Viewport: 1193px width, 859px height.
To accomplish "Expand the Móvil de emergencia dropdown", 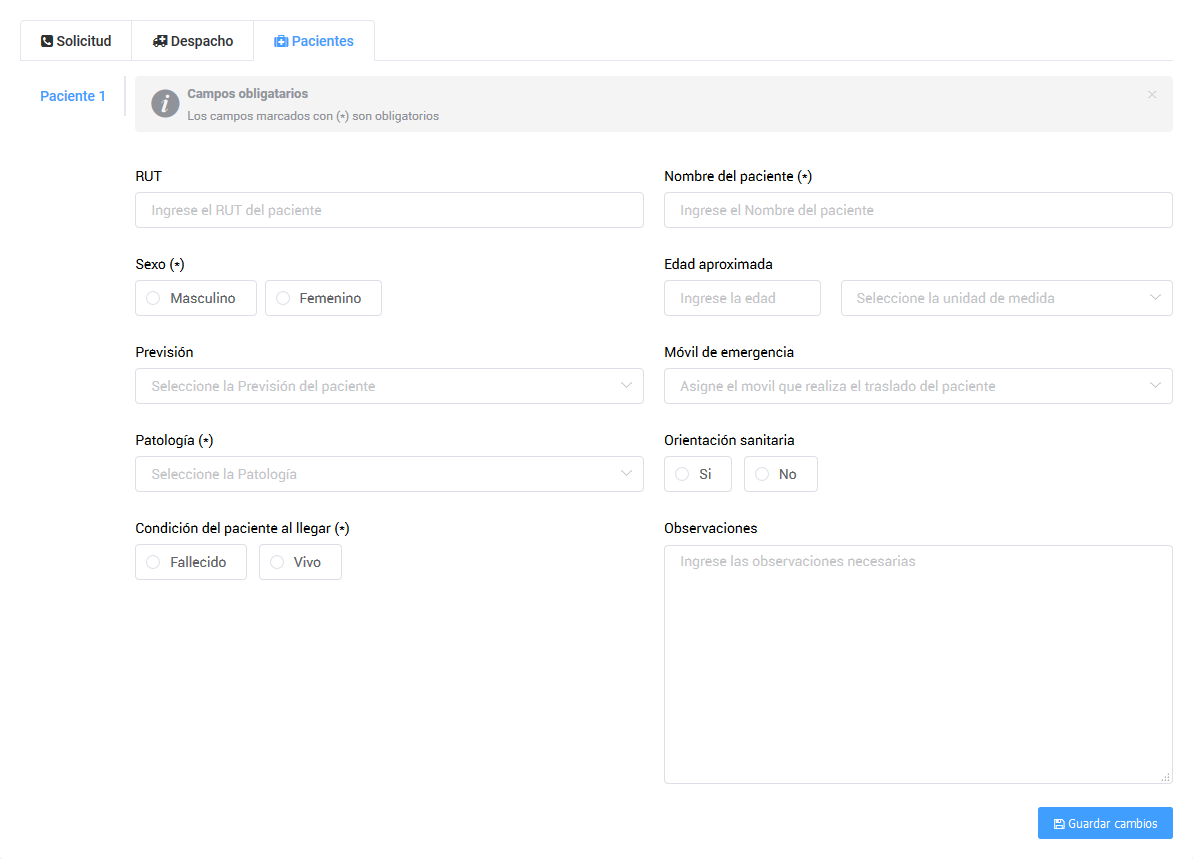I will point(917,386).
